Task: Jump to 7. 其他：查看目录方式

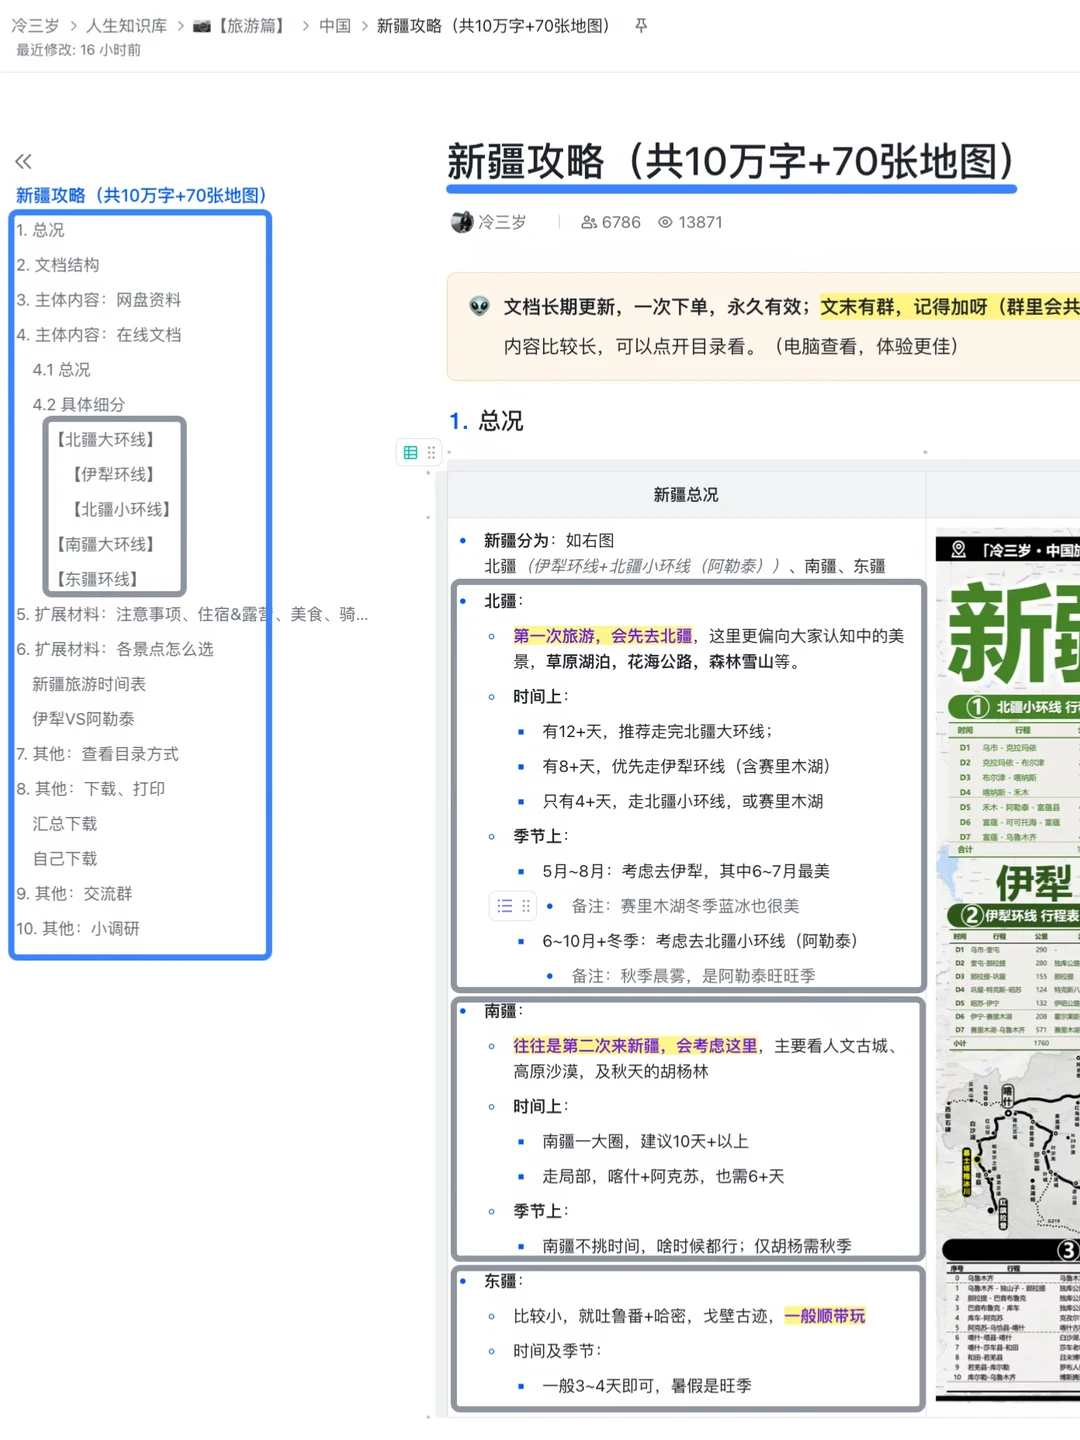Action: tap(97, 755)
